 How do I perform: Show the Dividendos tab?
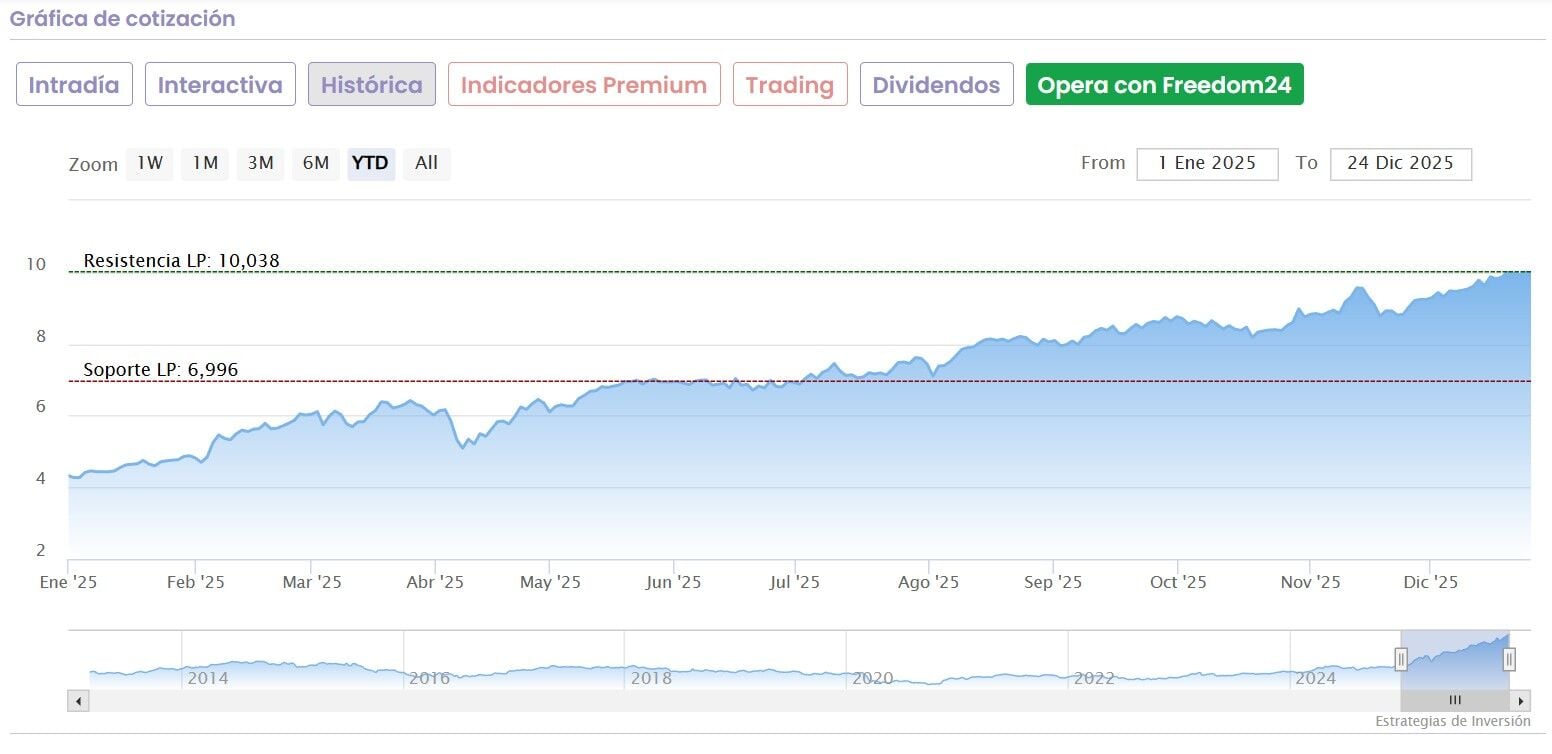pyautogui.click(x=936, y=85)
